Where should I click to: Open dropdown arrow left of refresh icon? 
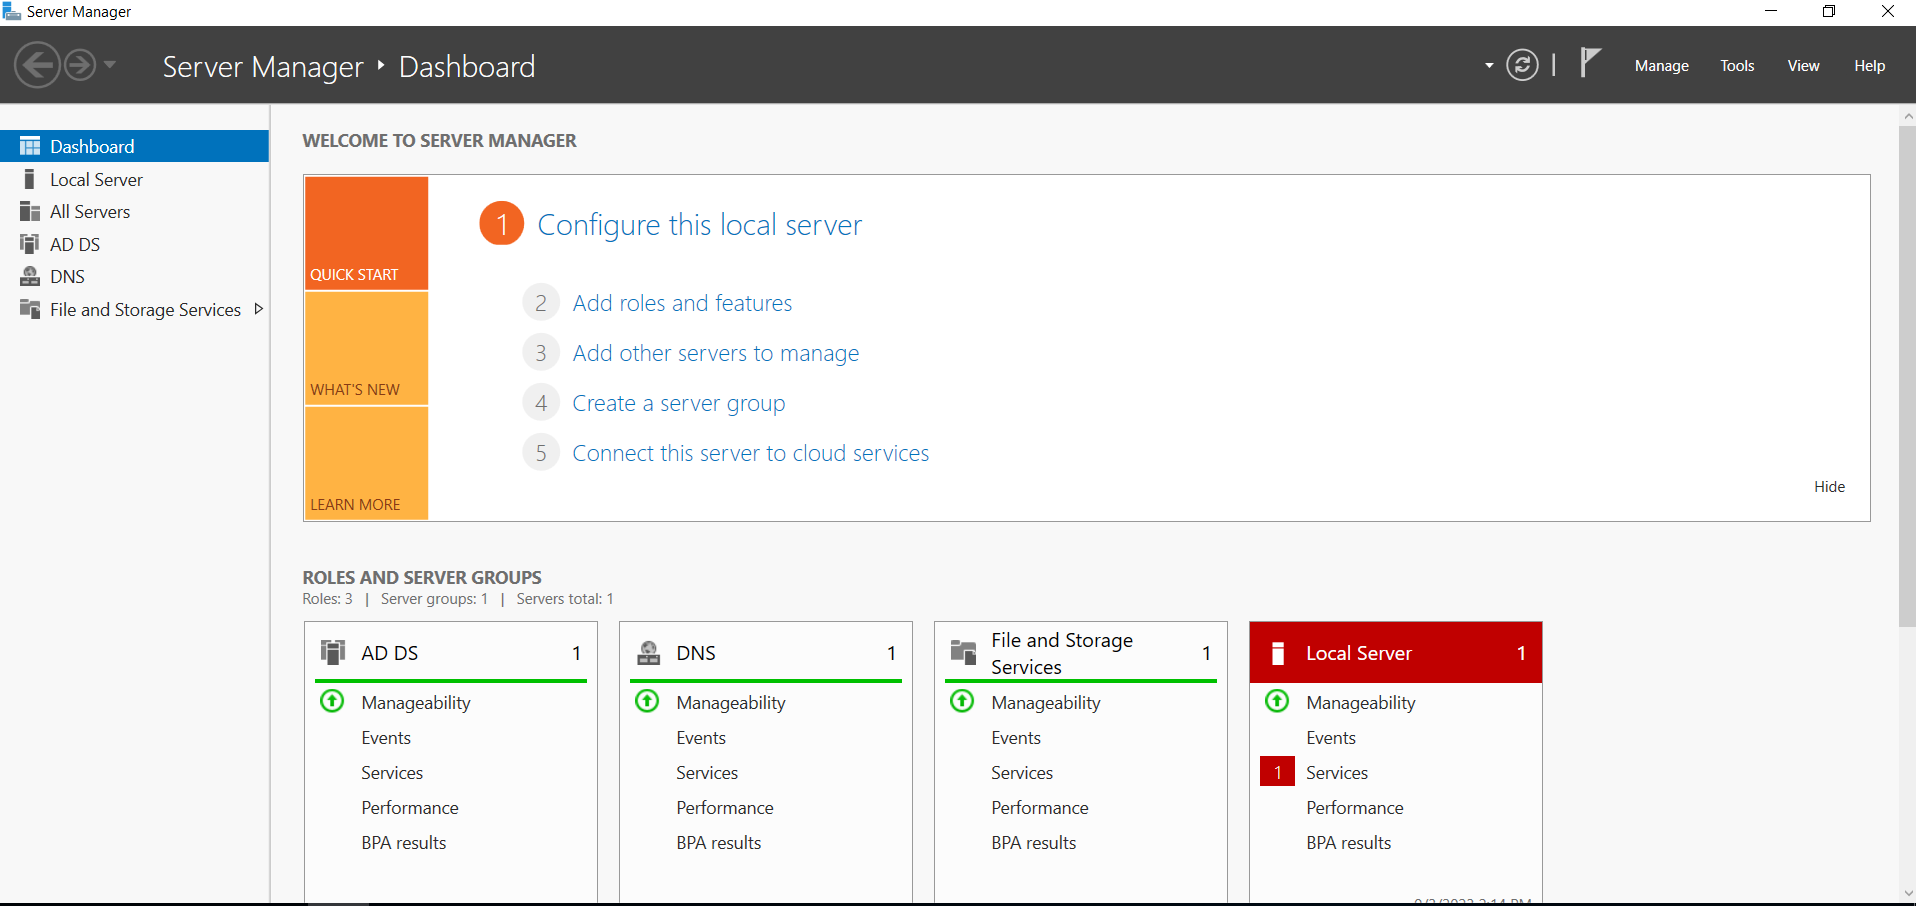(1489, 66)
